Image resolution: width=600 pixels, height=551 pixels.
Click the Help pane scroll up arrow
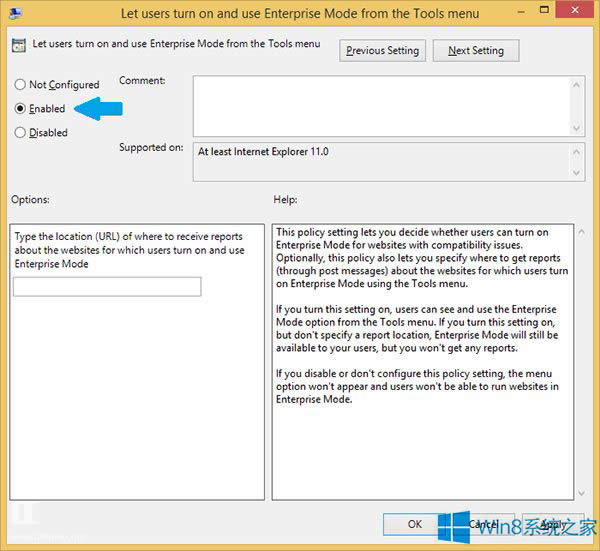(579, 231)
